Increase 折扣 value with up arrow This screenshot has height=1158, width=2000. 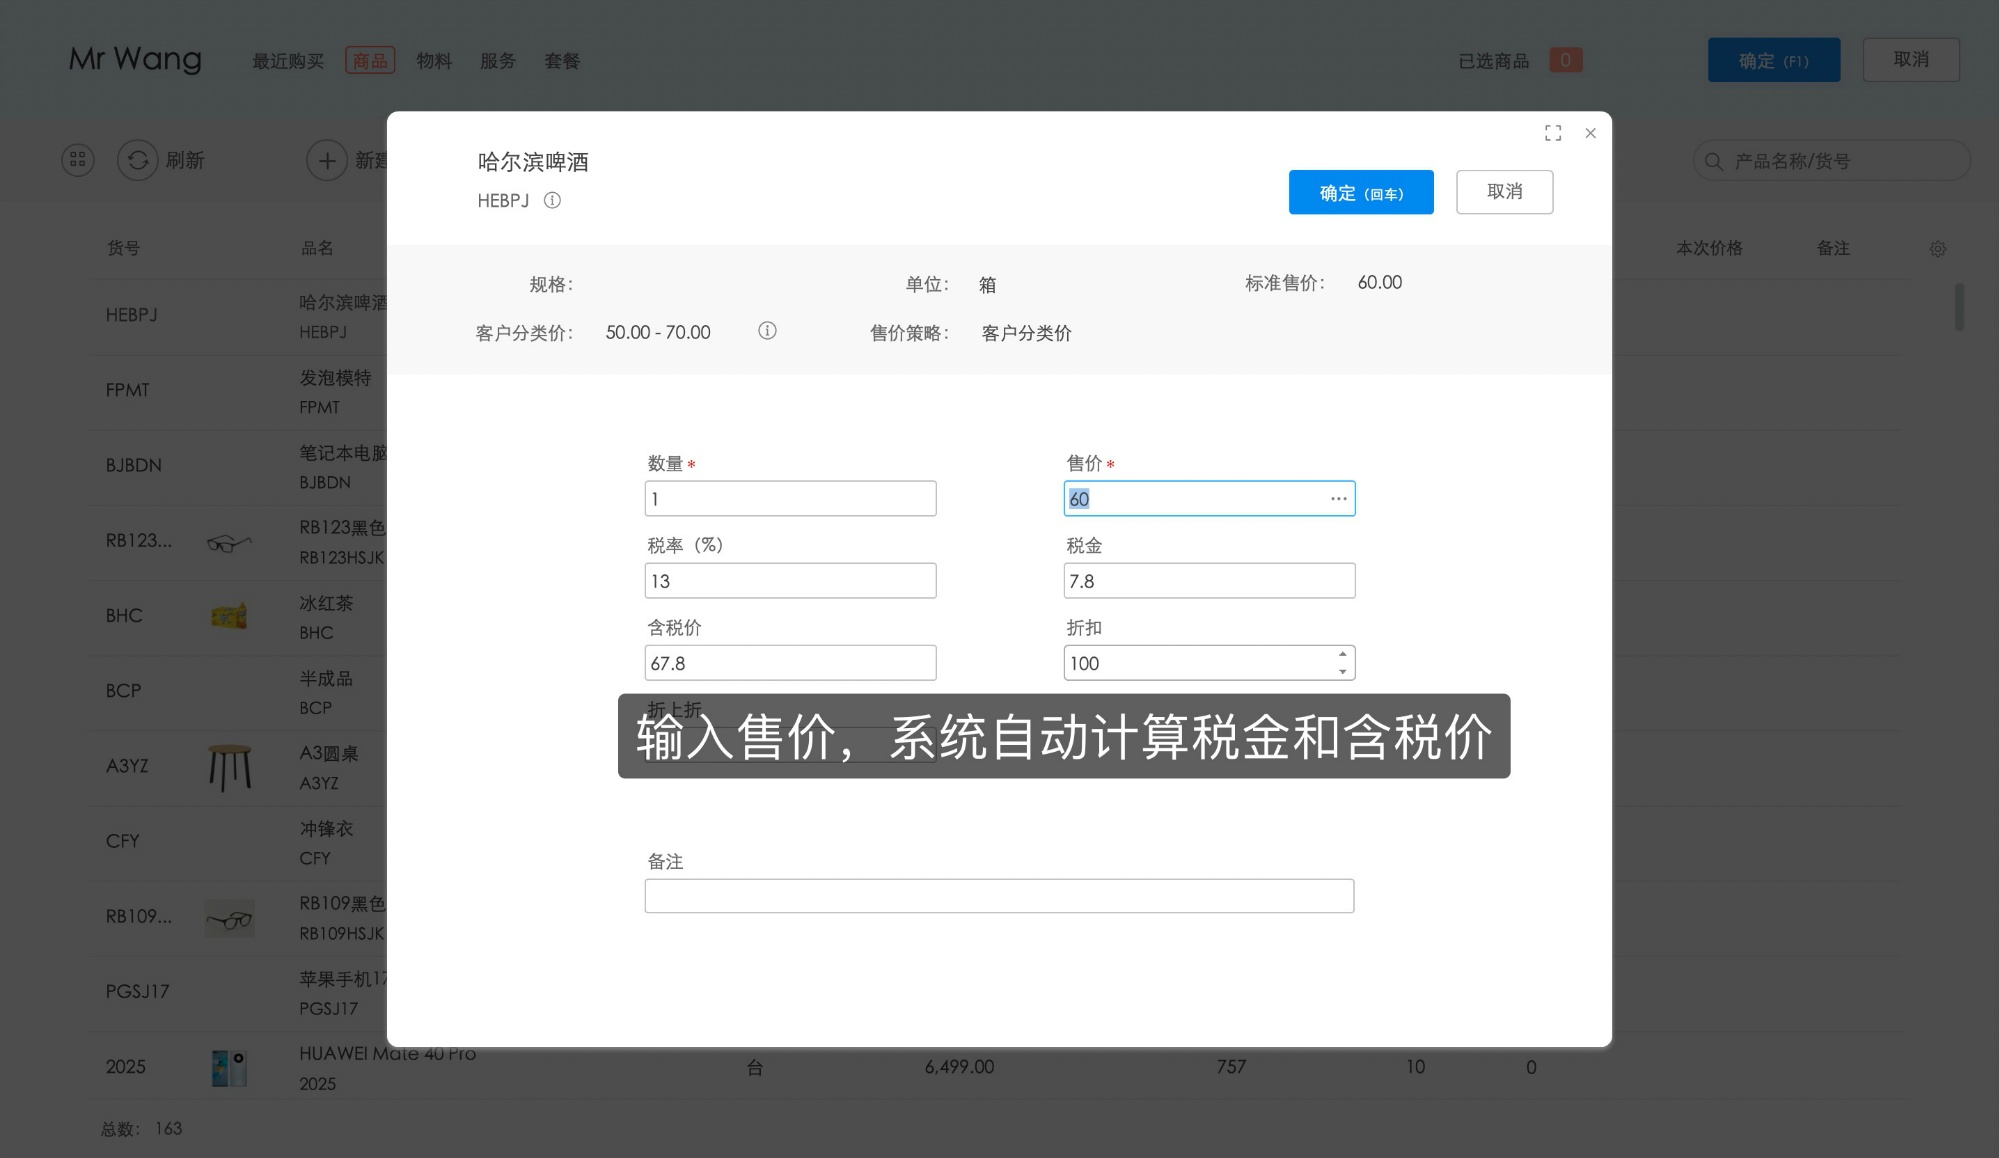1342,654
